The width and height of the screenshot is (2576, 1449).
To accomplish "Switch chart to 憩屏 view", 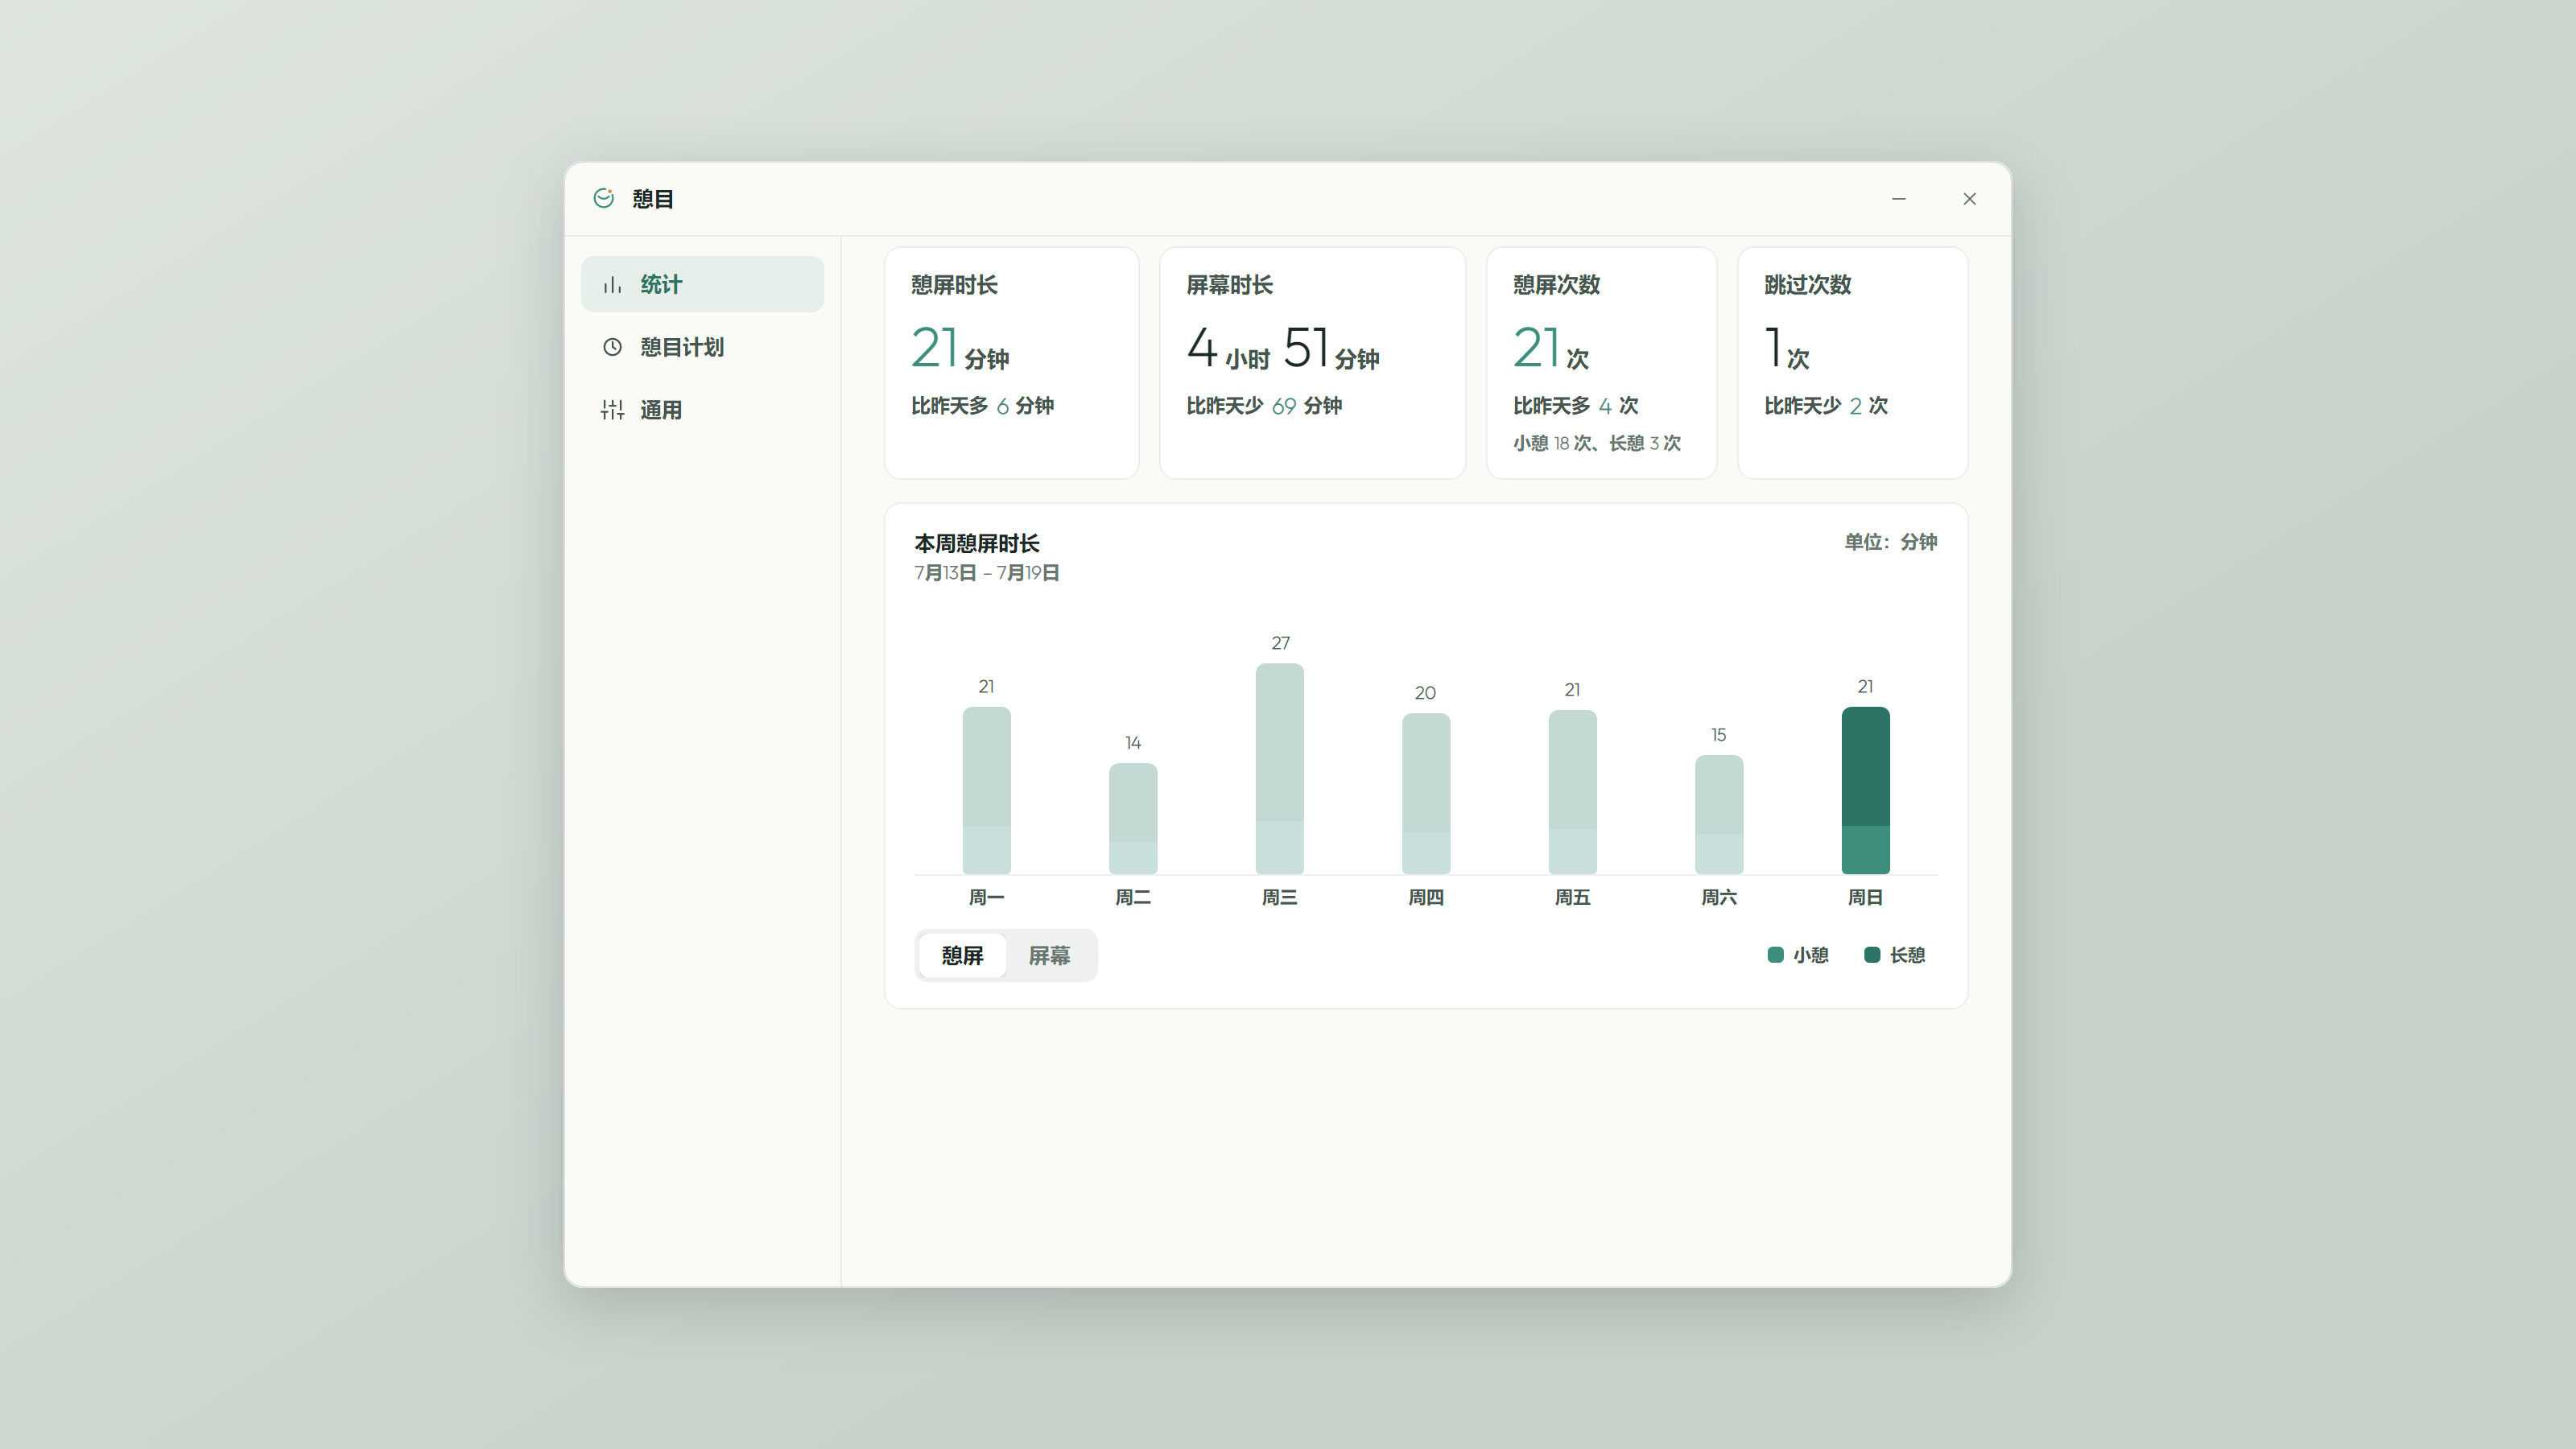I will point(962,955).
